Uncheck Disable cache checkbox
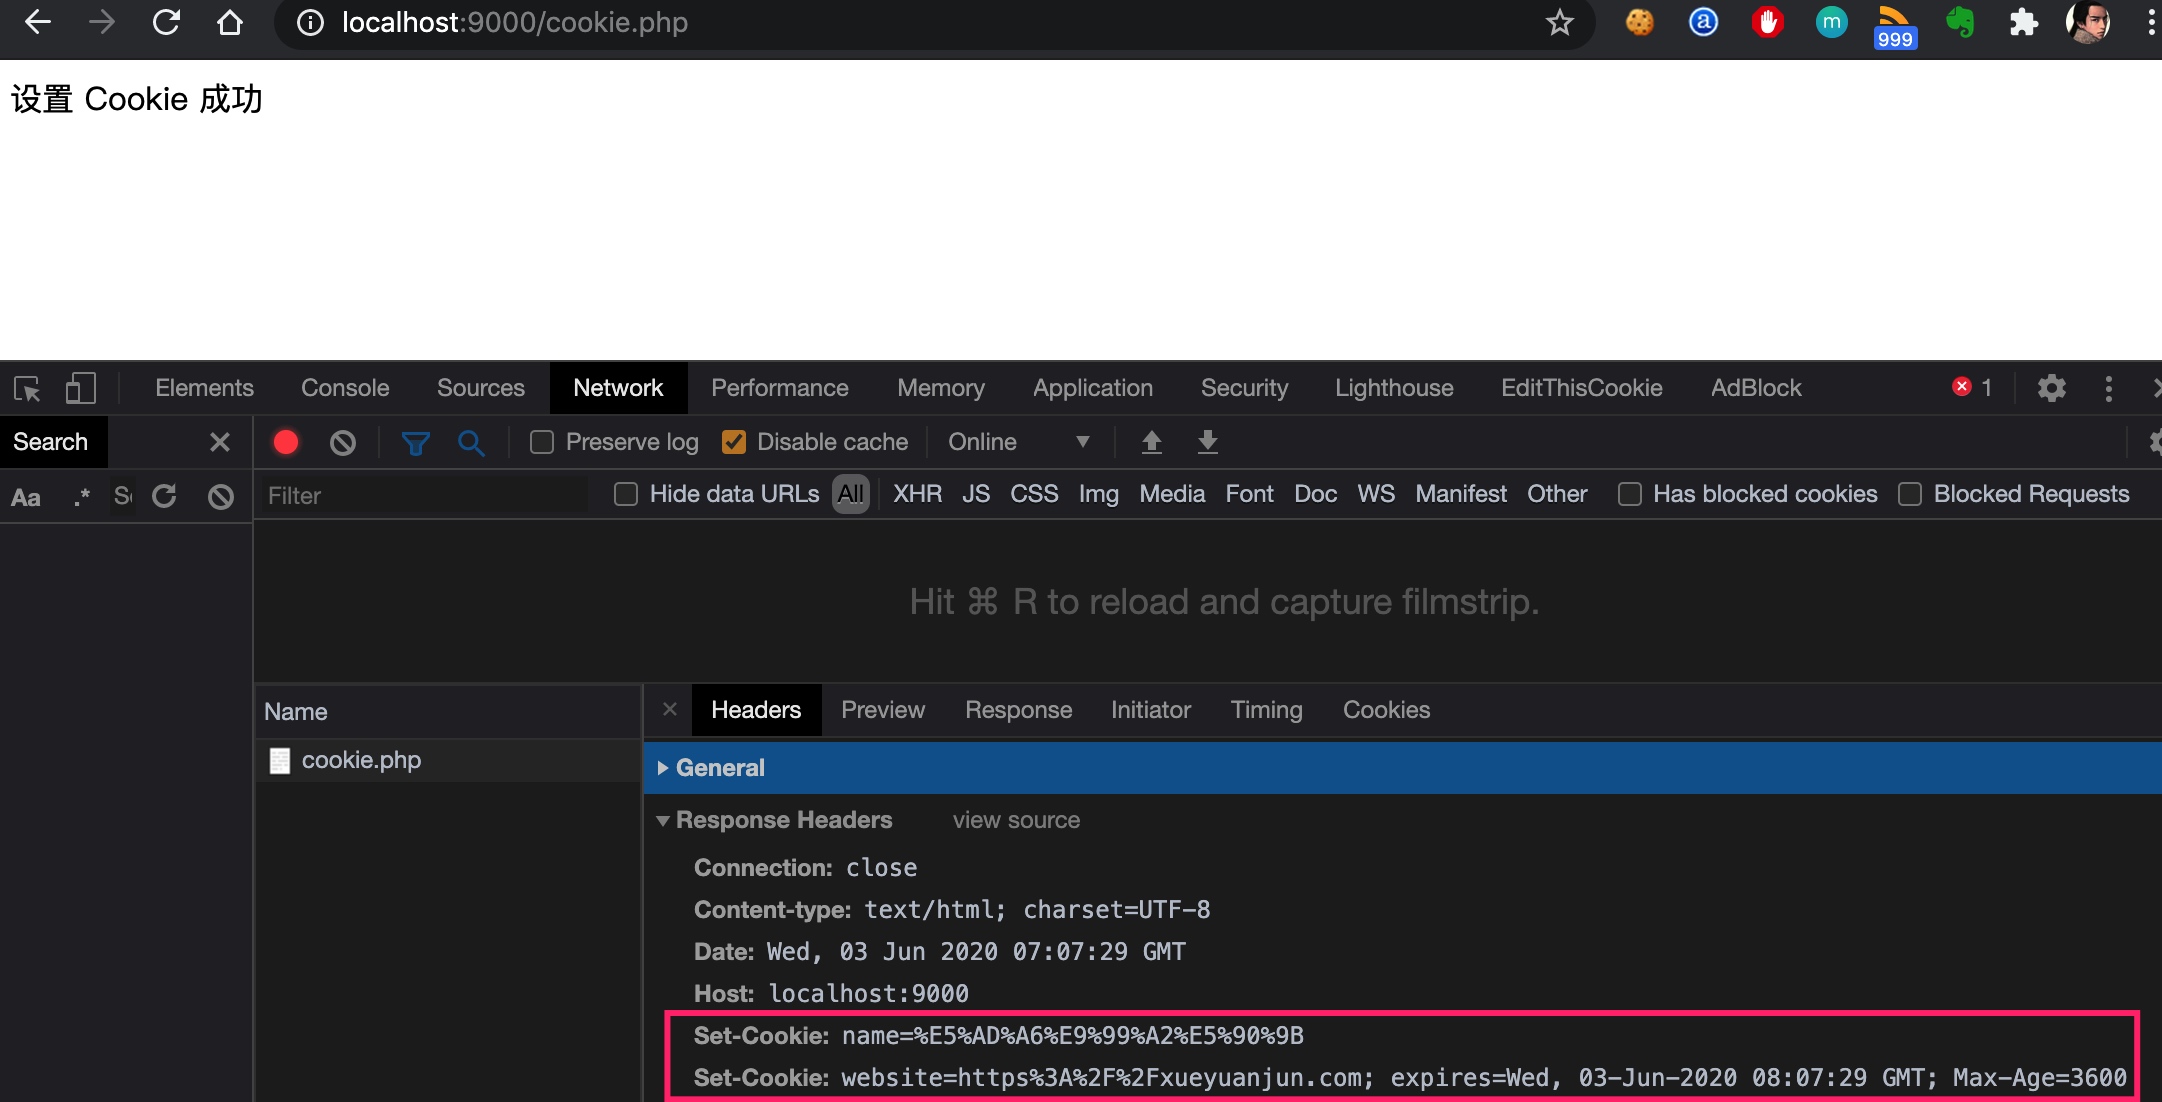This screenshot has width=2162, height=1102. tap(734, 442)
